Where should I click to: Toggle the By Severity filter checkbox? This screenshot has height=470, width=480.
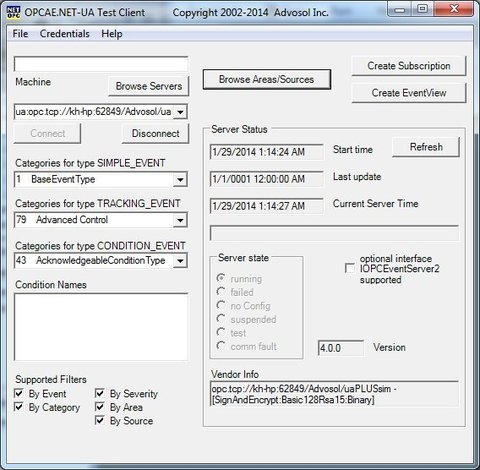click(x=100, y=393)
